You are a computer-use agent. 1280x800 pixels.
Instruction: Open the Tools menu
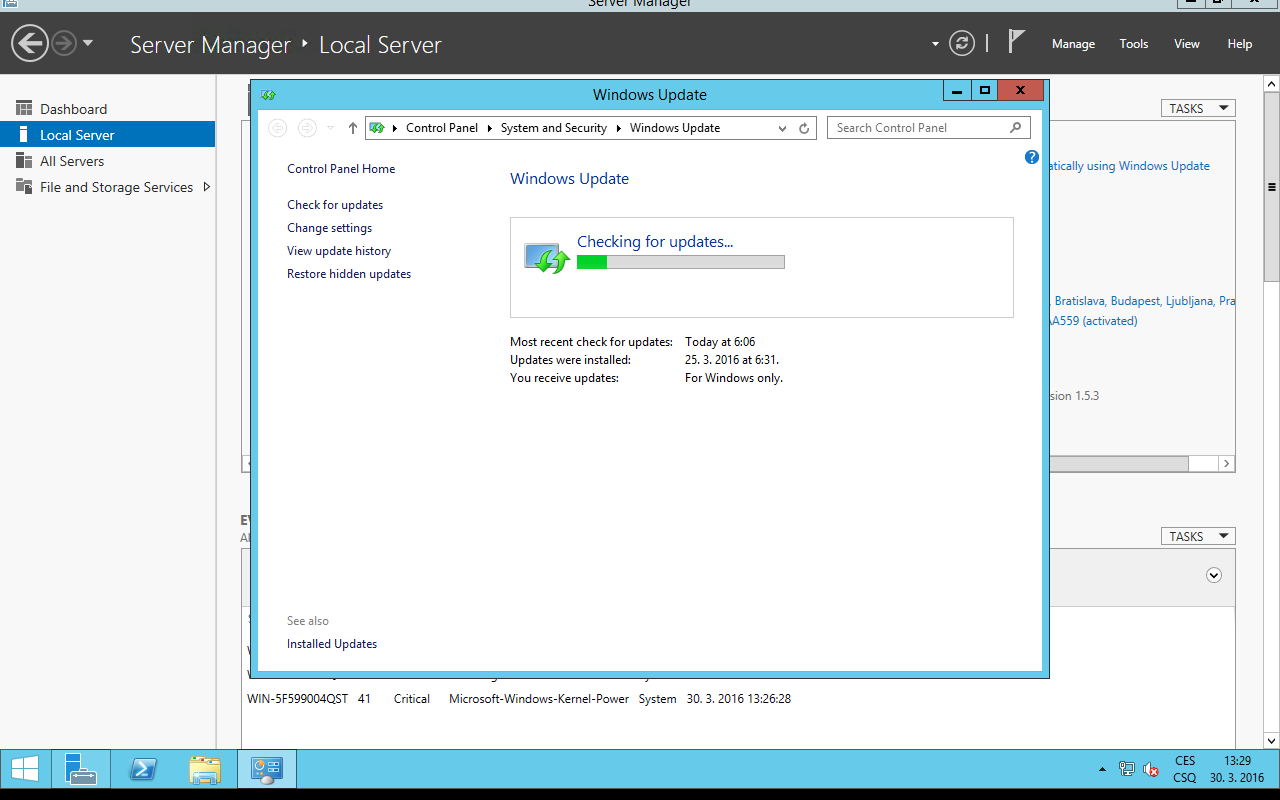point(1134,44)
